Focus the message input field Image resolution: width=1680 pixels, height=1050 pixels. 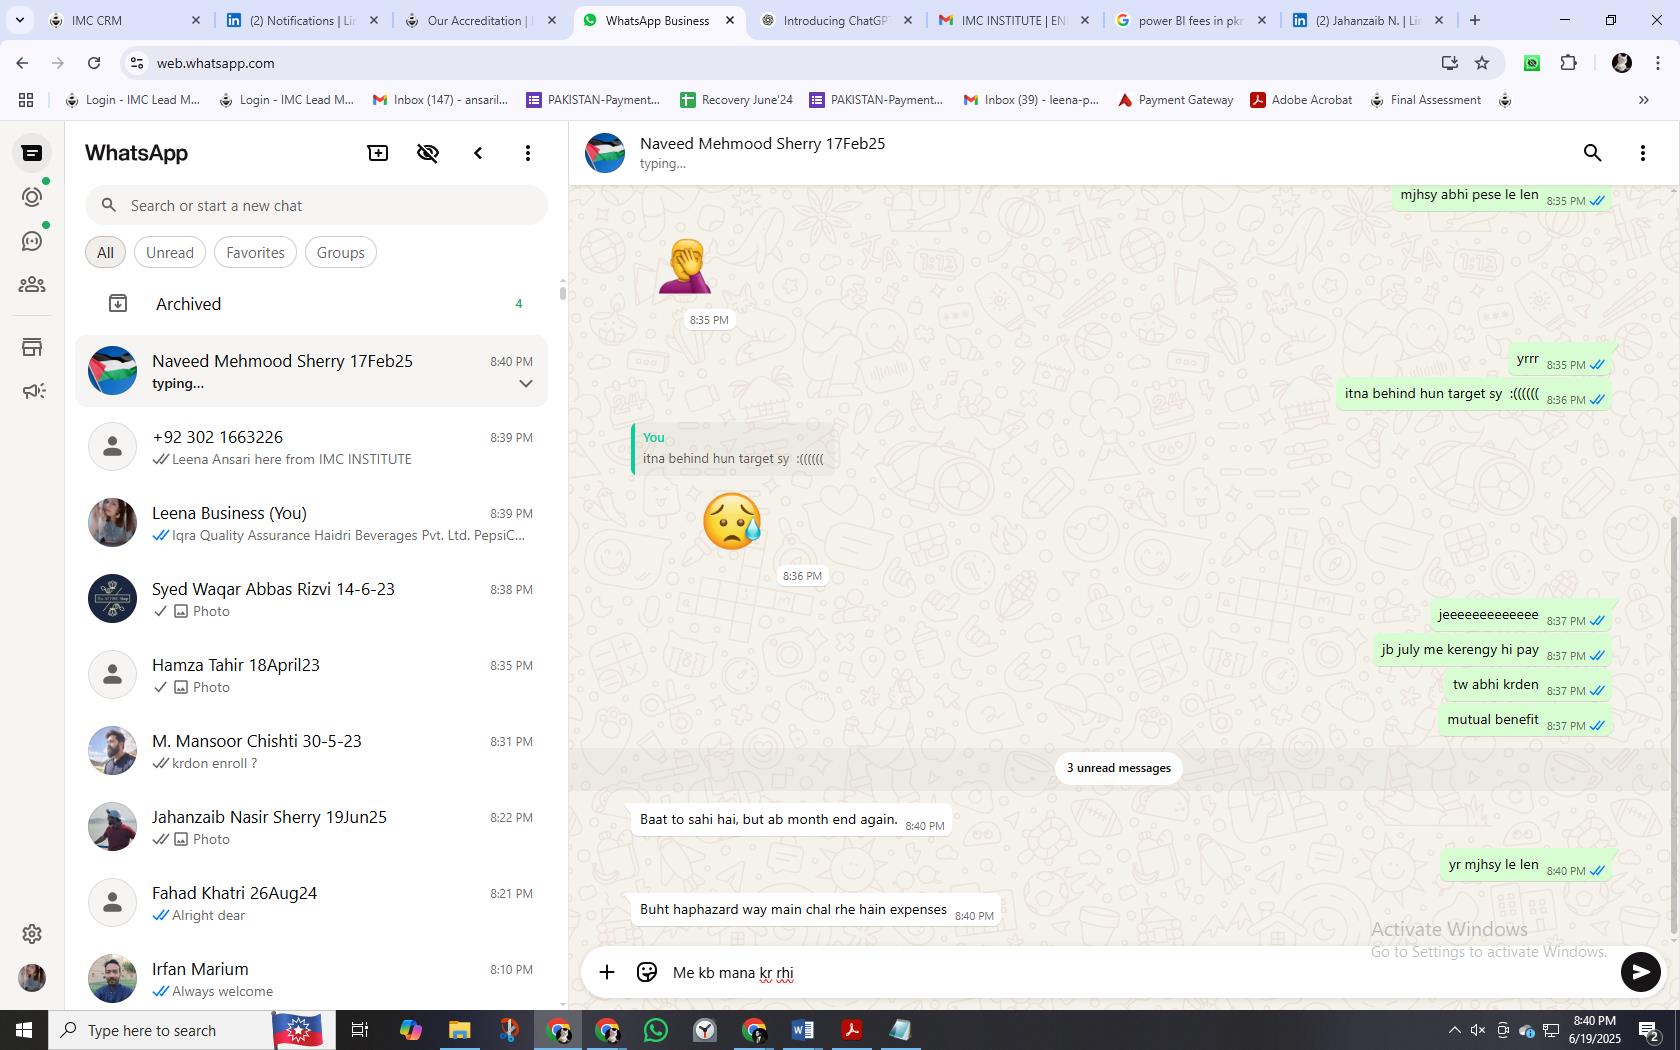(1140, 972)
